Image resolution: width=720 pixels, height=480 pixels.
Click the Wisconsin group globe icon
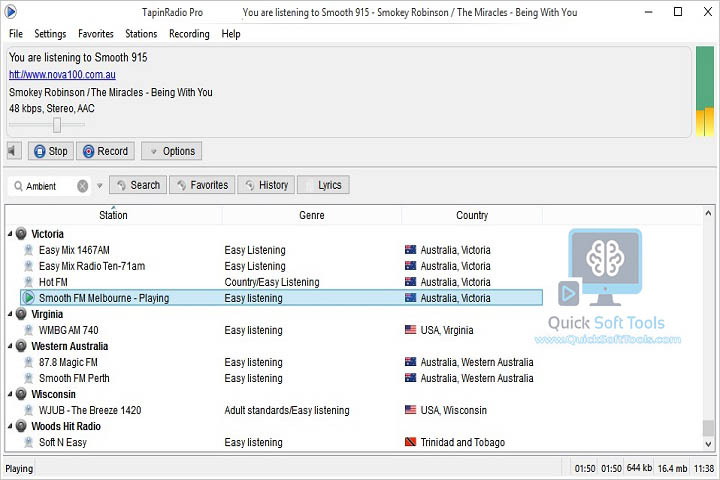tap(21, 394)
